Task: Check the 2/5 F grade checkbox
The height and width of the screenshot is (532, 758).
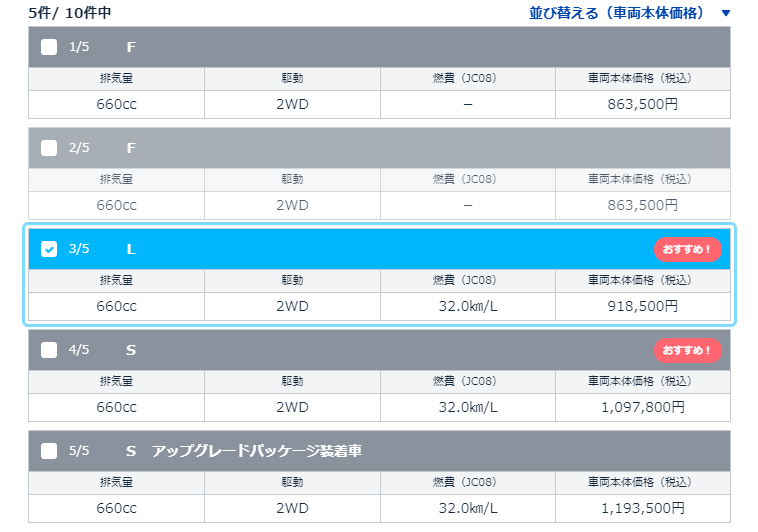Action: click(x=49, y=148)
